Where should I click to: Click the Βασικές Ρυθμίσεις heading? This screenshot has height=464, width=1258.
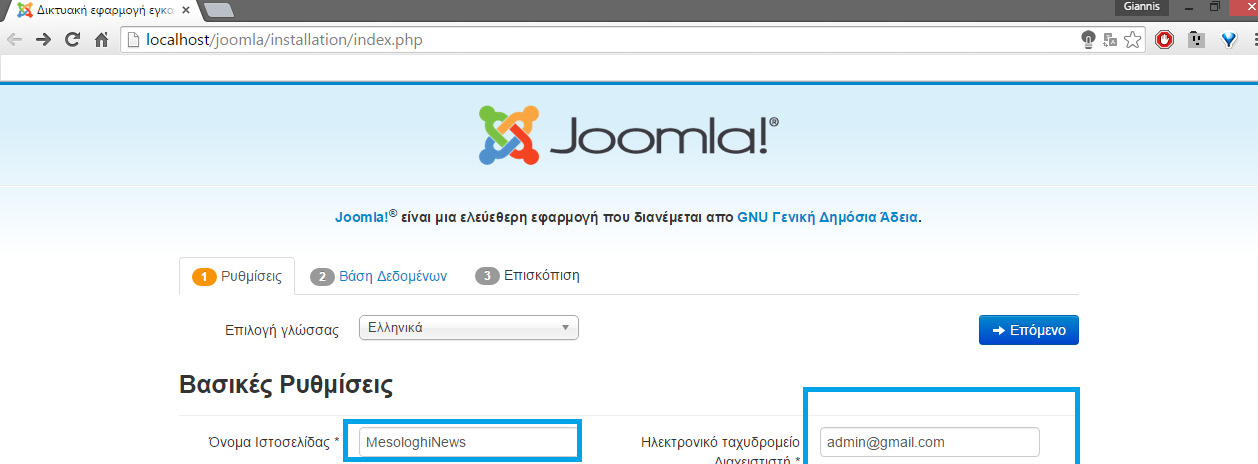click(x=285, y=385)
